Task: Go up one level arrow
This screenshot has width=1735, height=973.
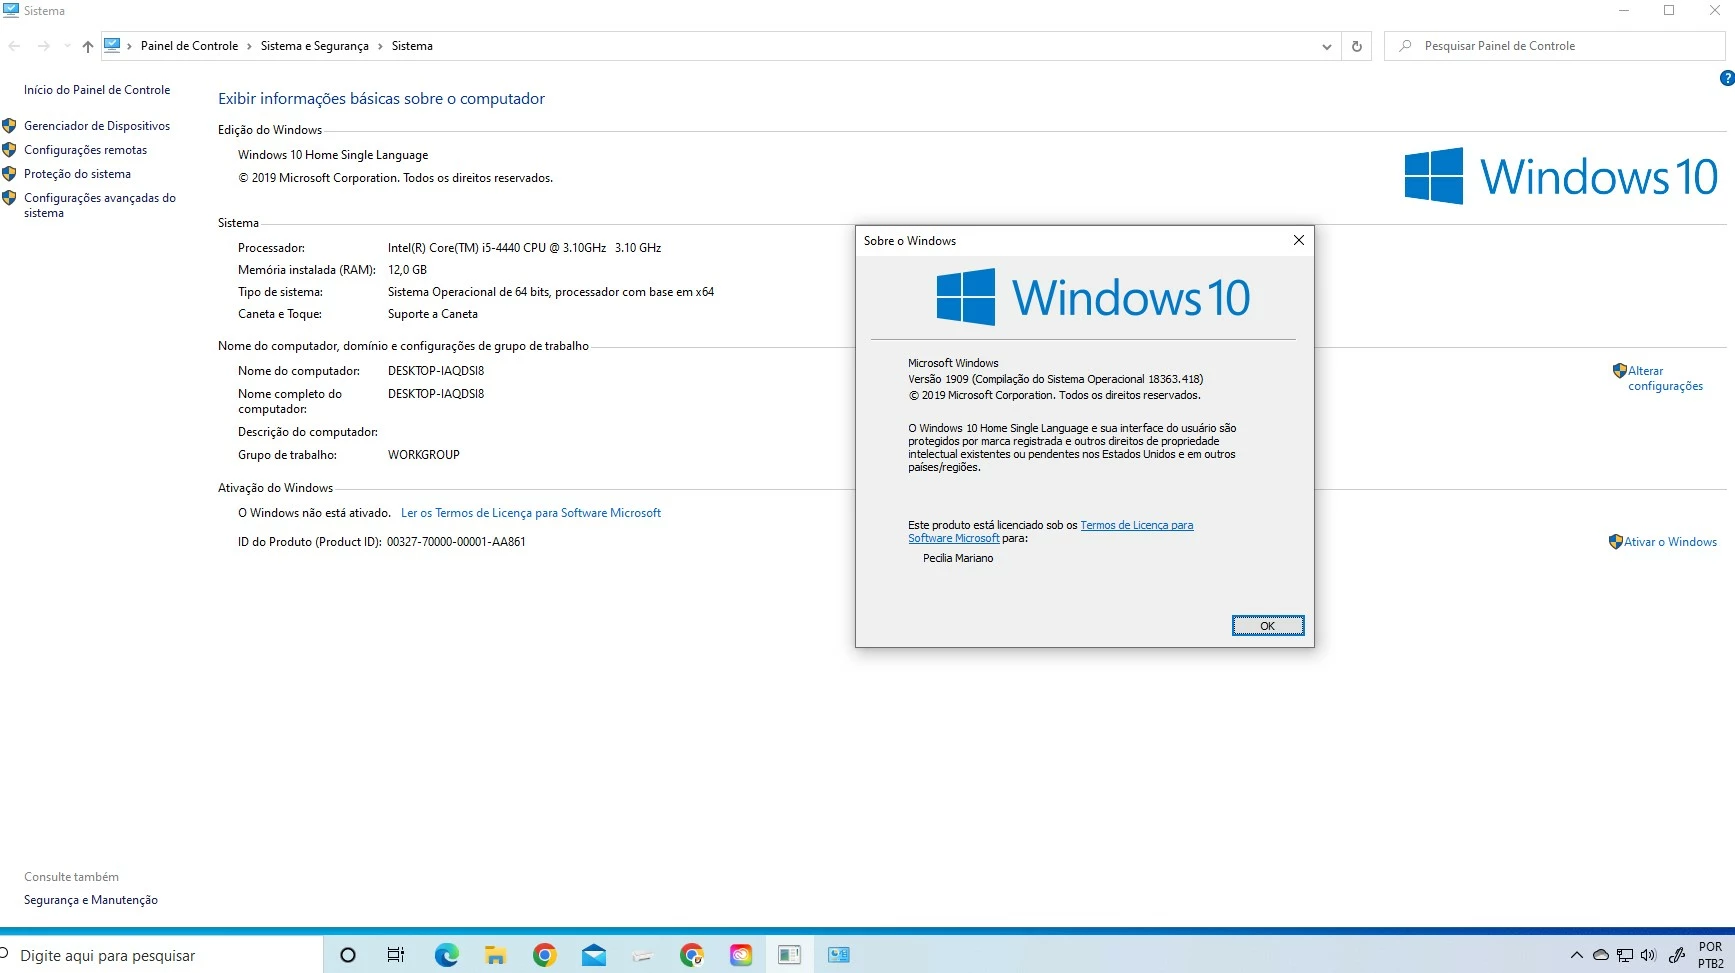Action: pyautogui.click(x=88, y=46)
